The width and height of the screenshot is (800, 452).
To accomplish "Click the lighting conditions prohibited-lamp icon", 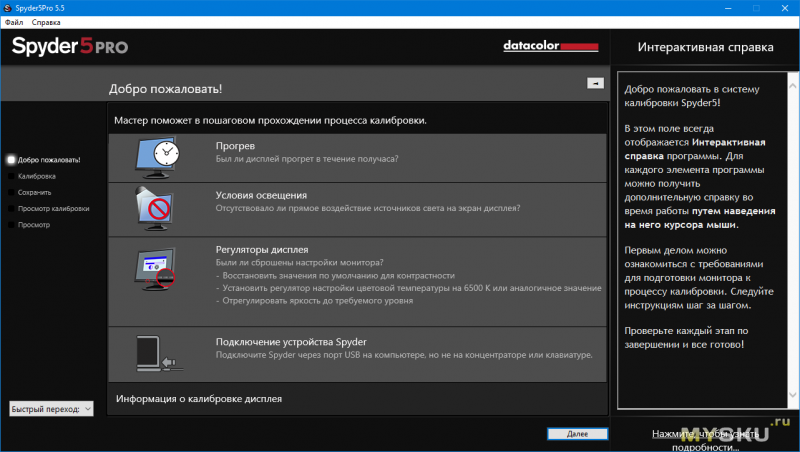I will coord(155,208).
